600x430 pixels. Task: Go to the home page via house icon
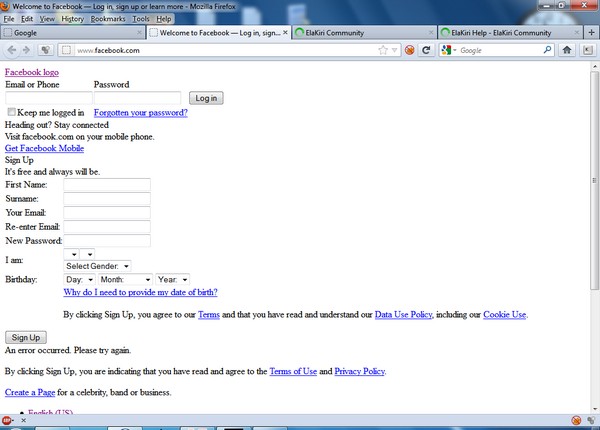point(567,50)
